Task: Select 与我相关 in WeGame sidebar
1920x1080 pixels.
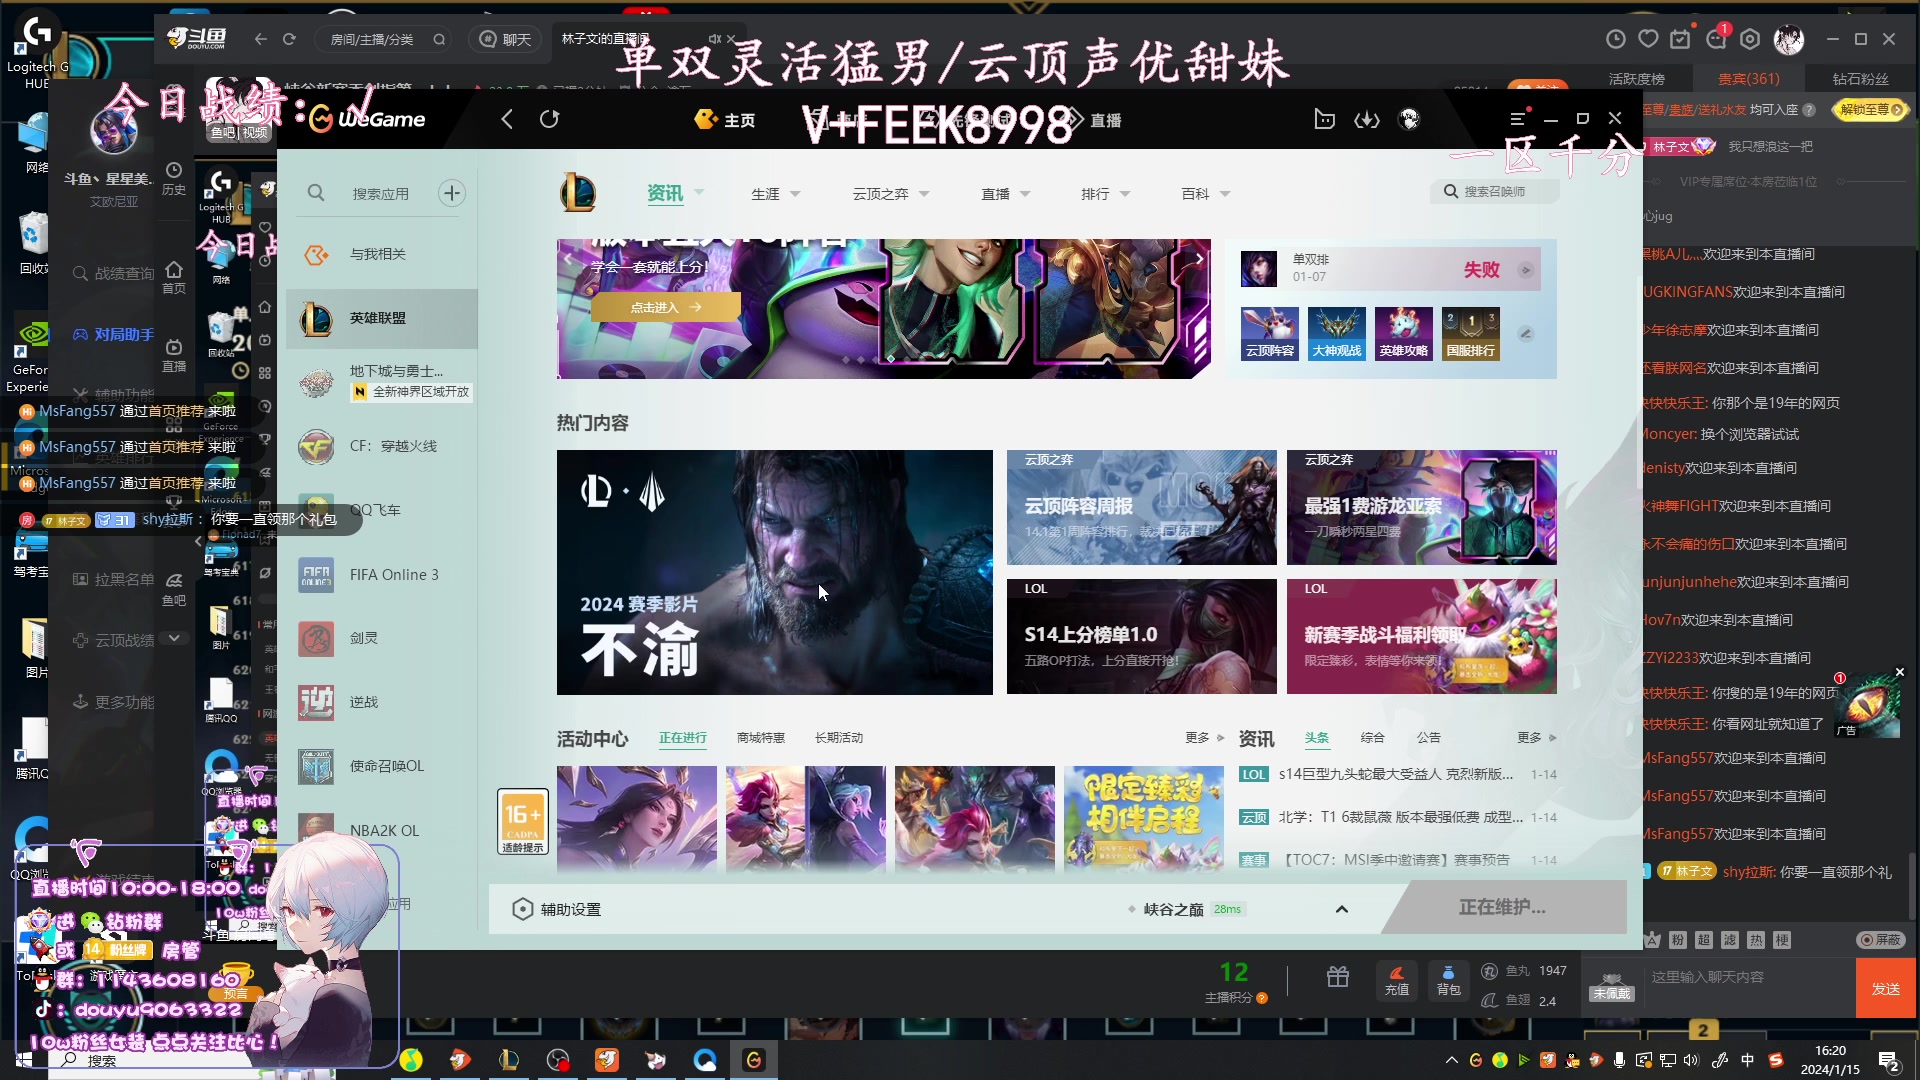Action: 381,254
